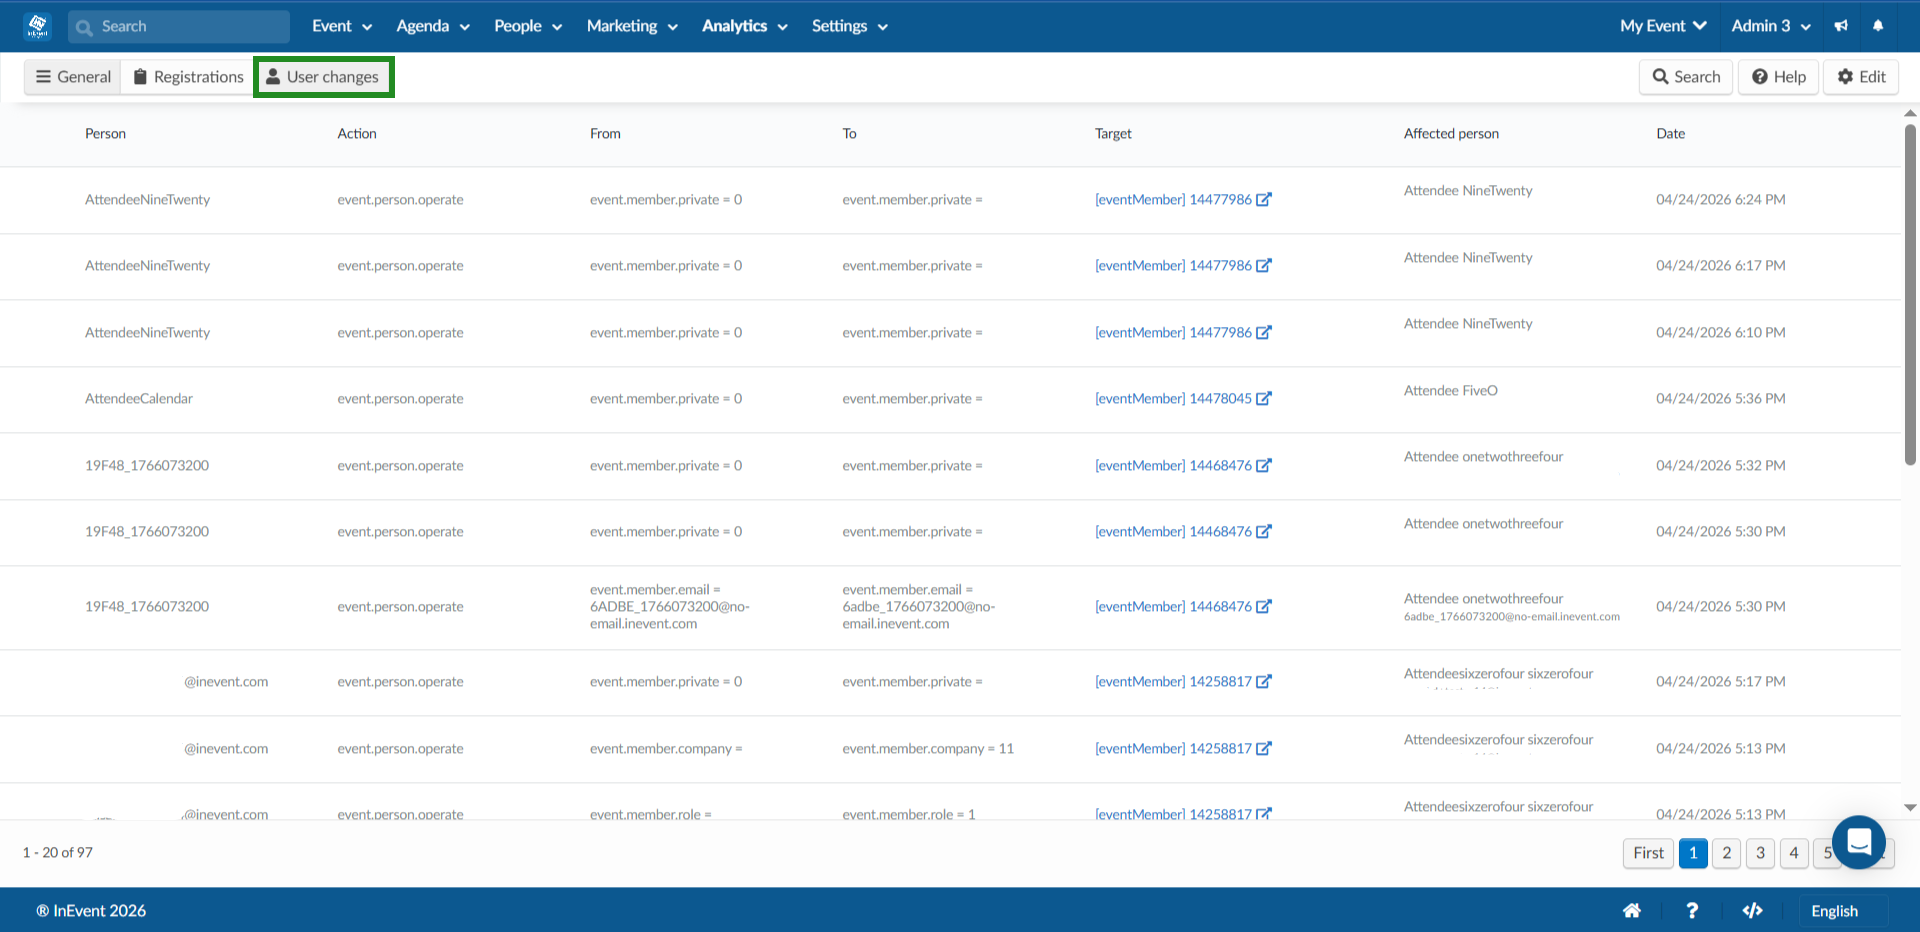Open the announcements megaphone icon
Screen dimensions: 1920x932
click(x=1841, y=26)
